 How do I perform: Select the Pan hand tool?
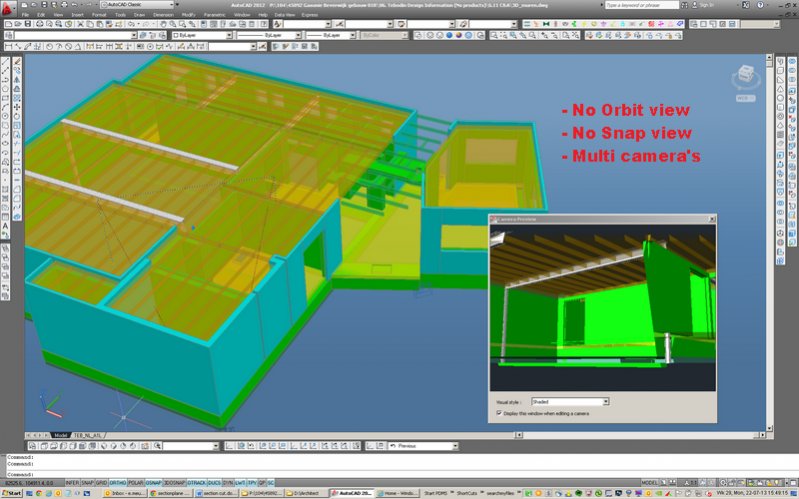pos(163,24)
